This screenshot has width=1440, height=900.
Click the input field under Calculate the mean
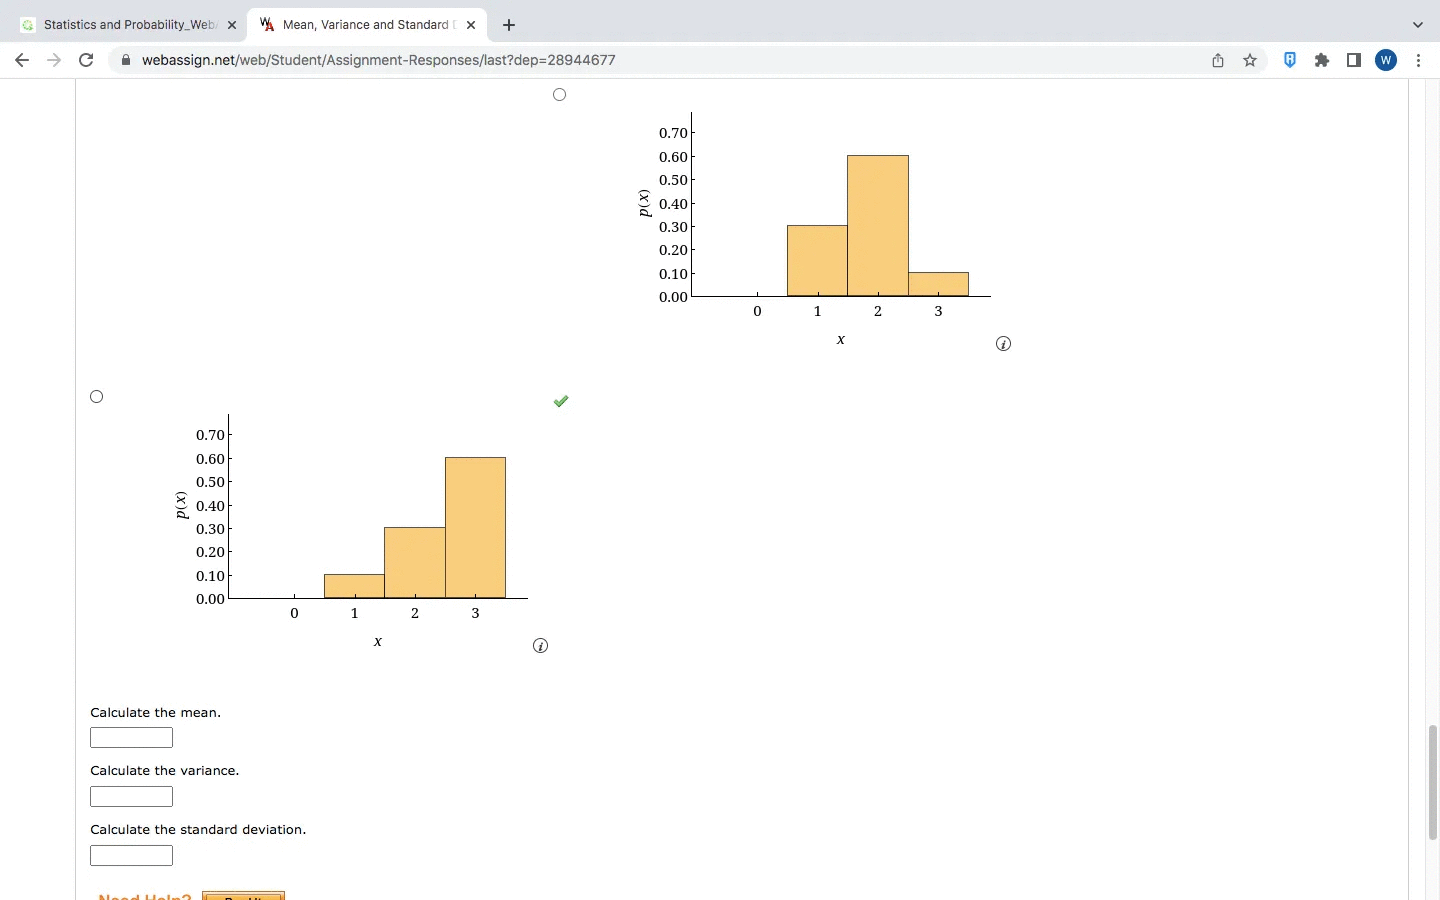tap(131, 737)
